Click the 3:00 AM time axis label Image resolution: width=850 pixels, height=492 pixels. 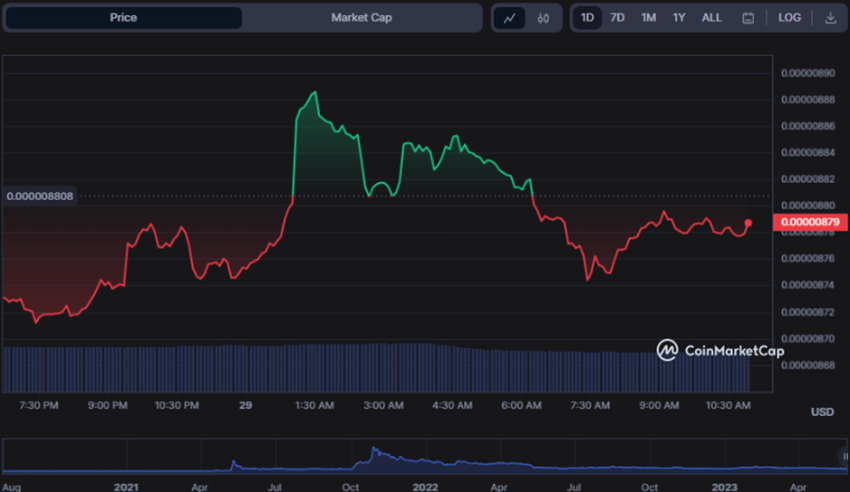click(383, 405)
